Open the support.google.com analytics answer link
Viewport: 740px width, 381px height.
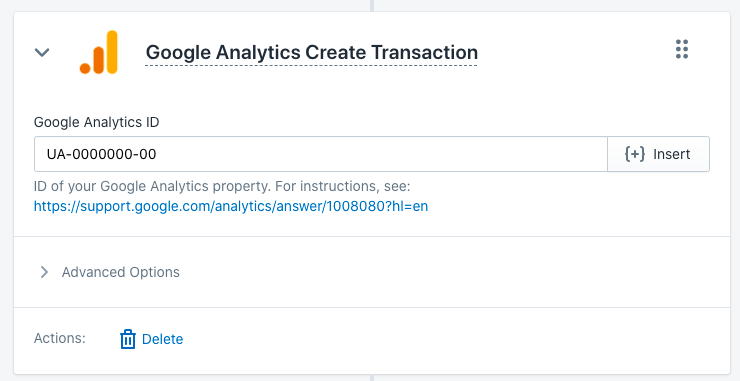[x=231, y=206]
